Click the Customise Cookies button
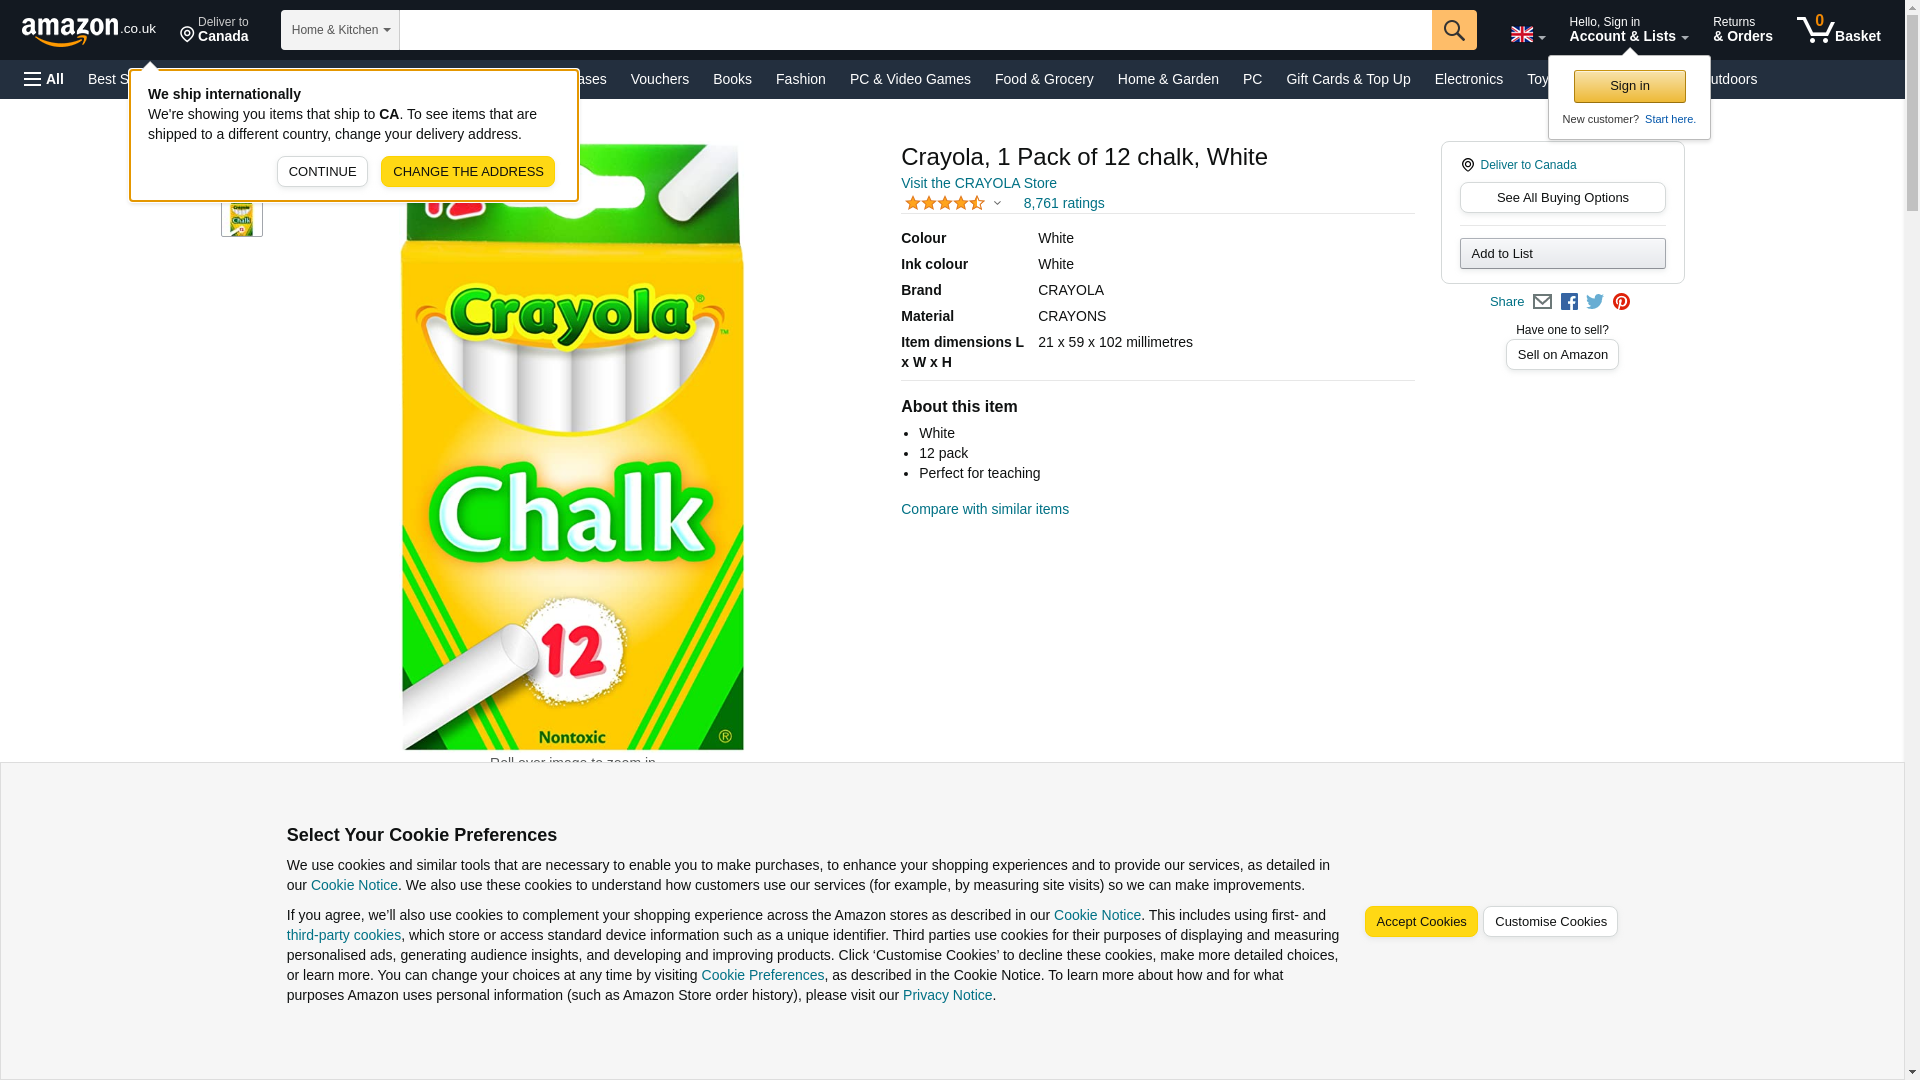The width and height of the screenshot is (1920, 1080). 1550,922
